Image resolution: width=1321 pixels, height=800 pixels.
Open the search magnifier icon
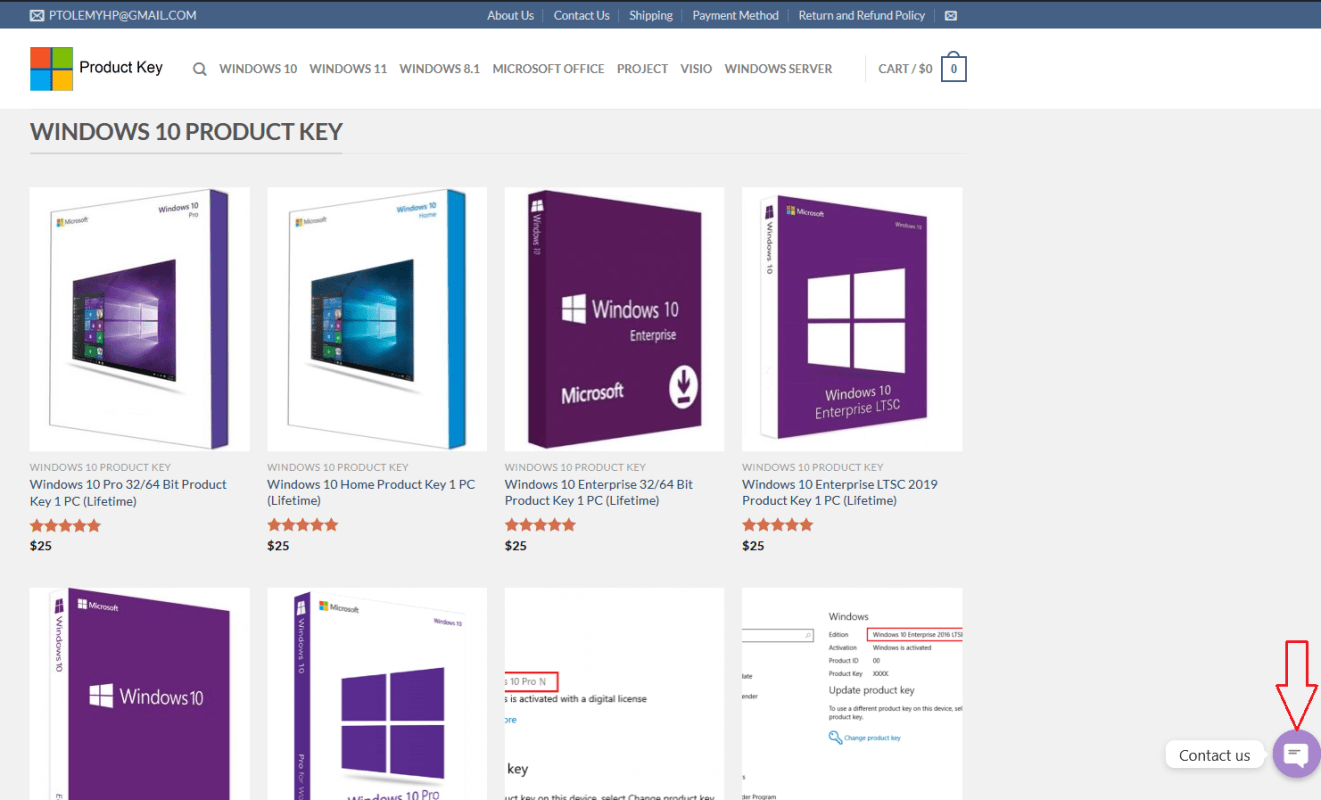(200, 69)
